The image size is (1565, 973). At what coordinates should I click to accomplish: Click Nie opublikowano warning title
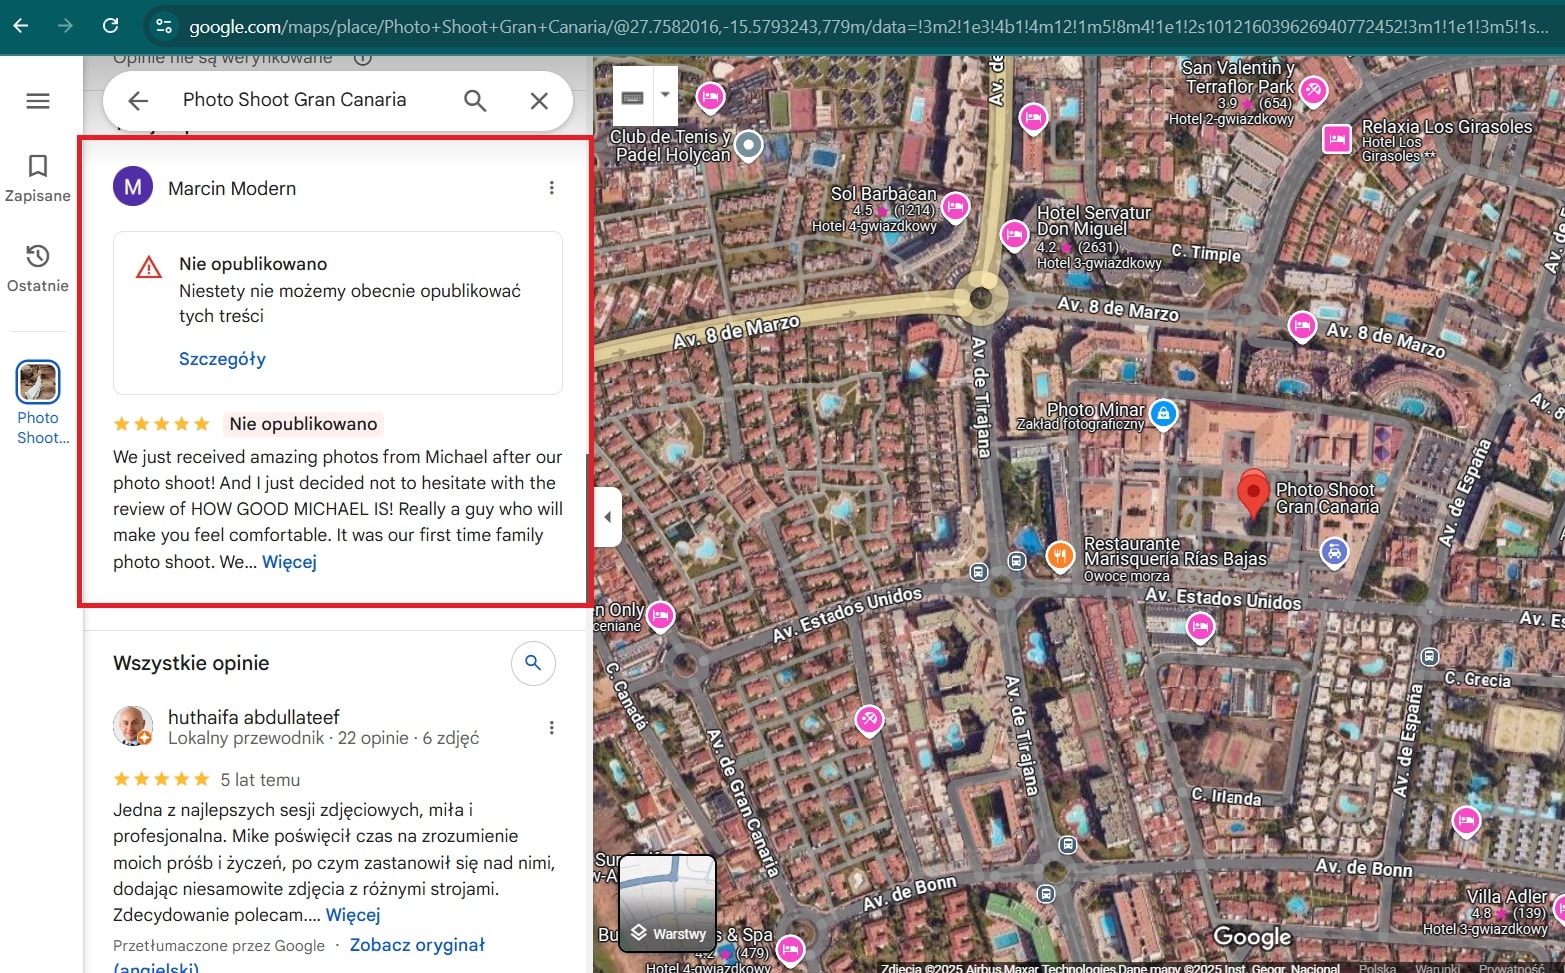[x=253, y=264]
